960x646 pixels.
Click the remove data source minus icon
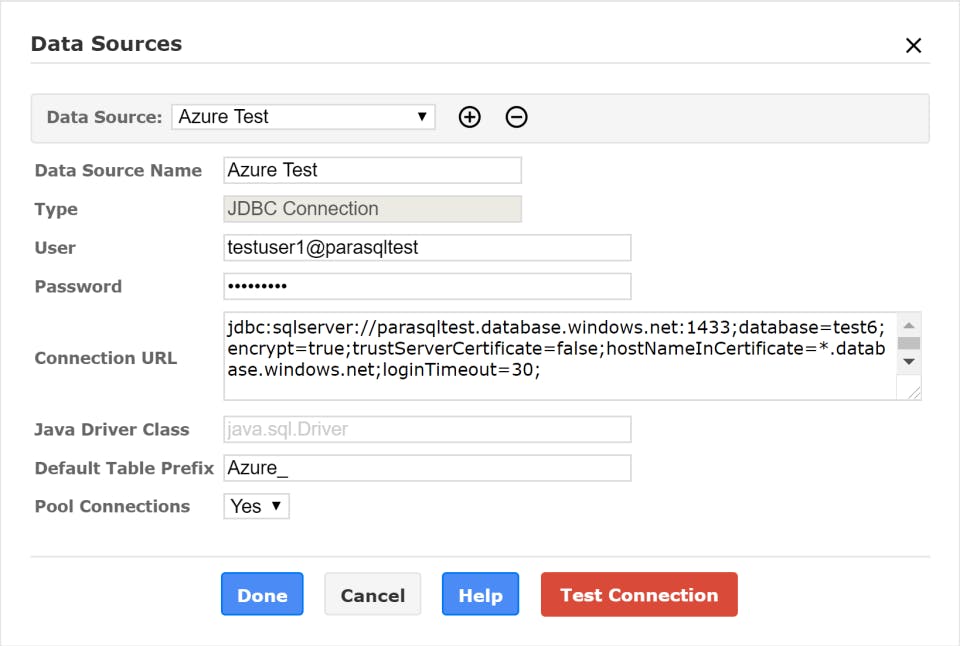(x=516, y=117)
